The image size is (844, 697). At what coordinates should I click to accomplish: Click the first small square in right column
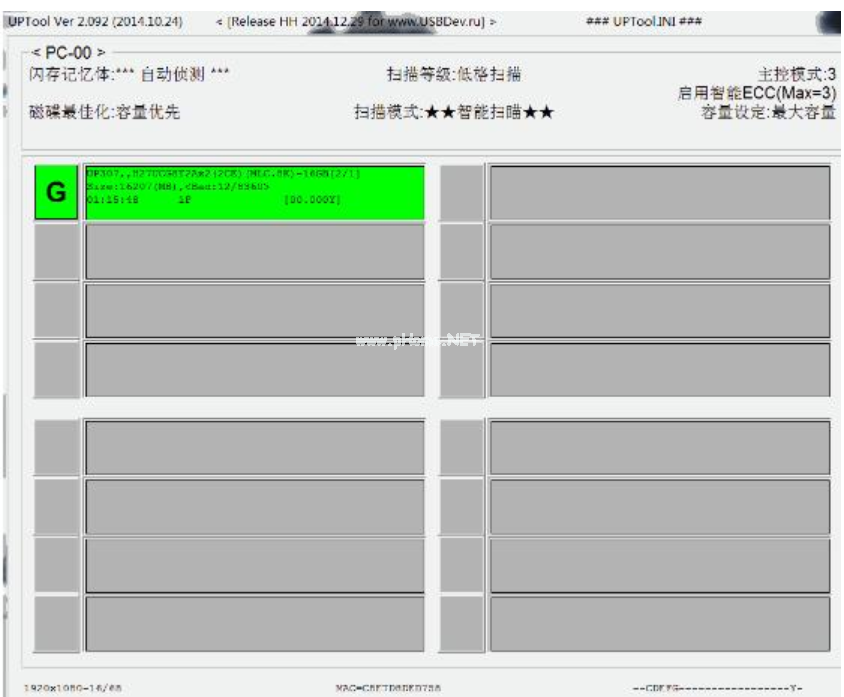point(462,192)
